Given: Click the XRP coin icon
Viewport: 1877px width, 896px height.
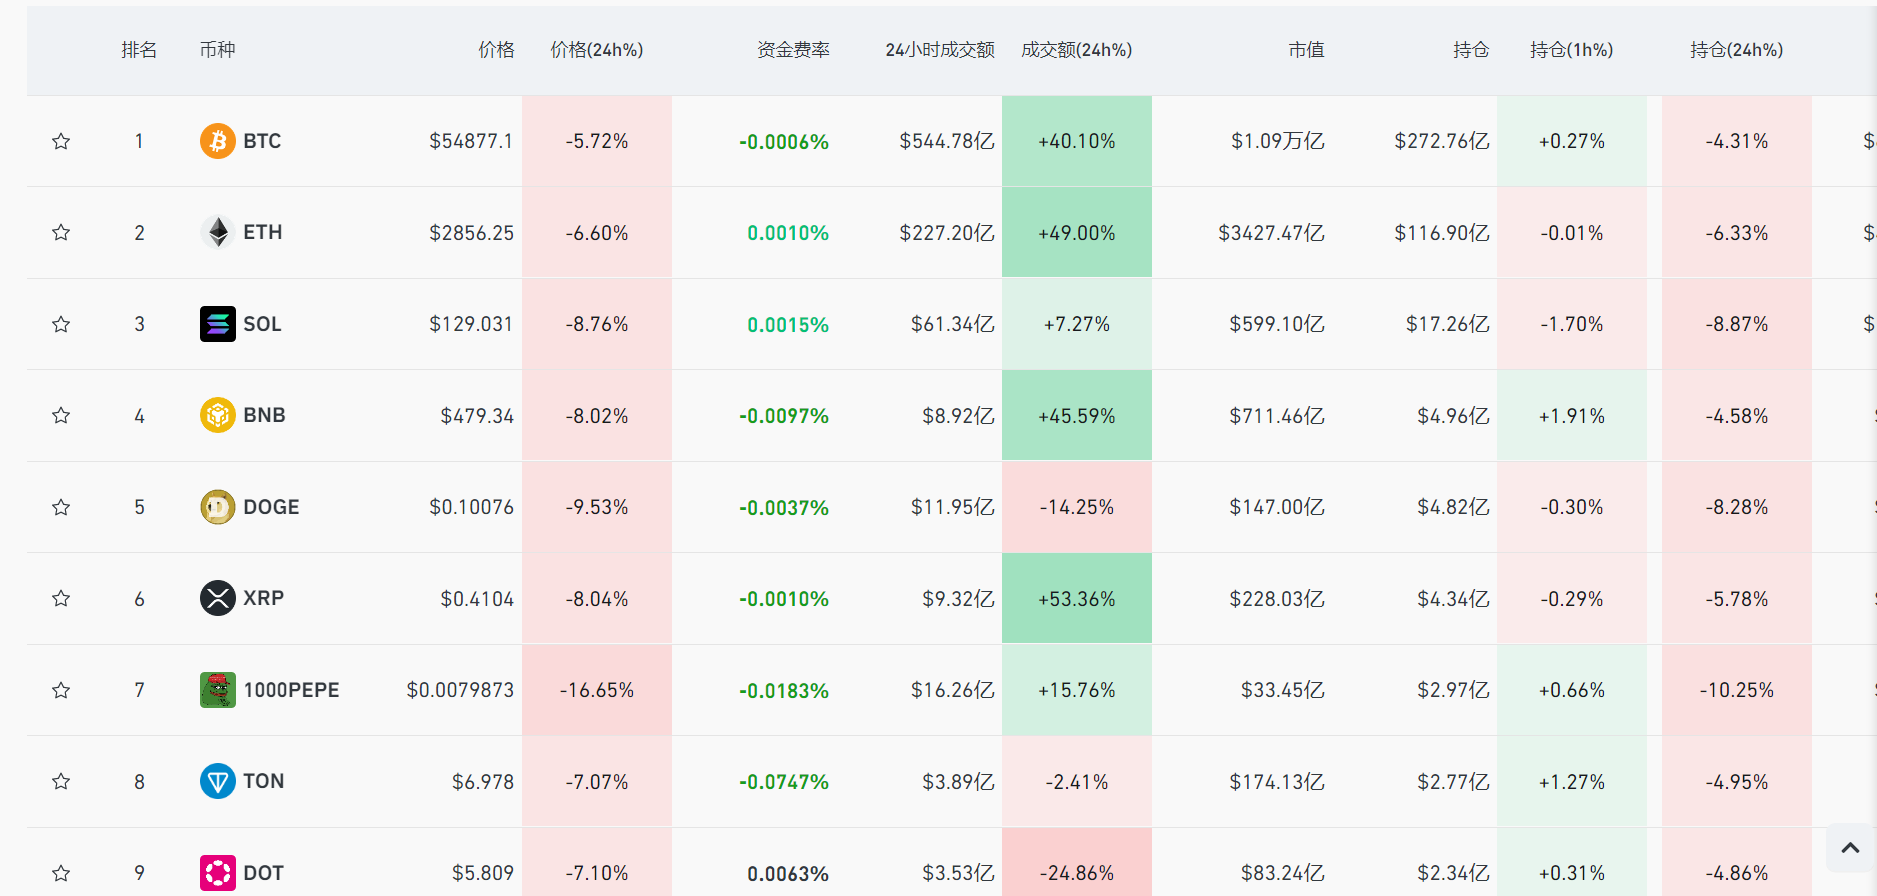Looking at the screenshot, I should tap(217, 598).
